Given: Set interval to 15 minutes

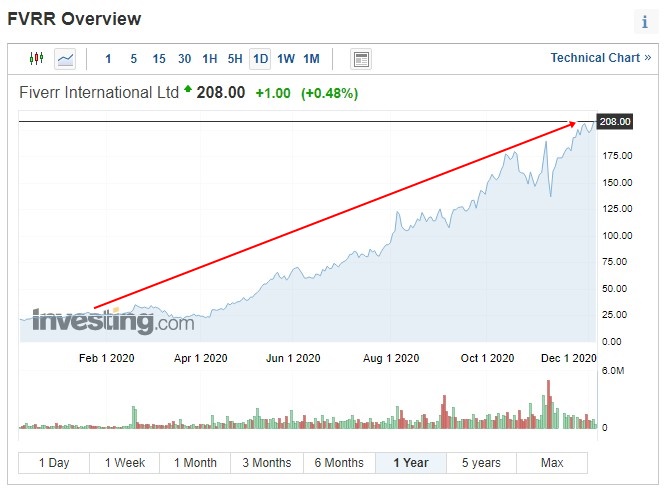Looking at the screenshot, I should (x=159, y=59).
